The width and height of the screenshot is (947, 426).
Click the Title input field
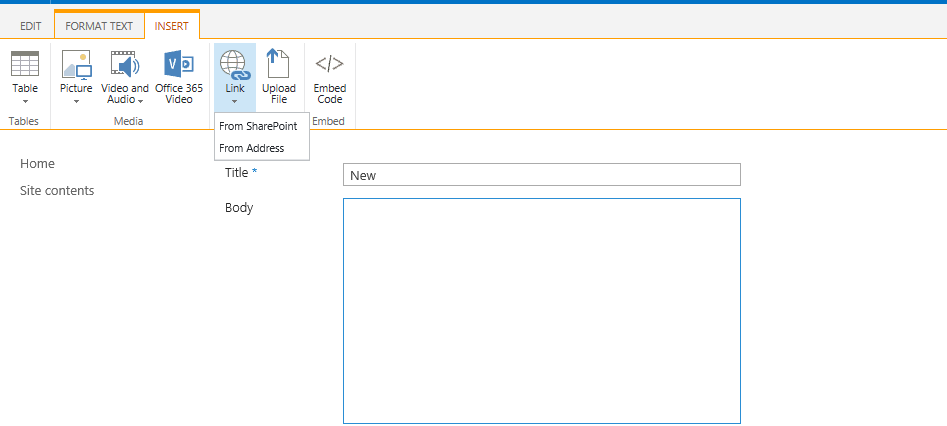[x=542, y=175]
